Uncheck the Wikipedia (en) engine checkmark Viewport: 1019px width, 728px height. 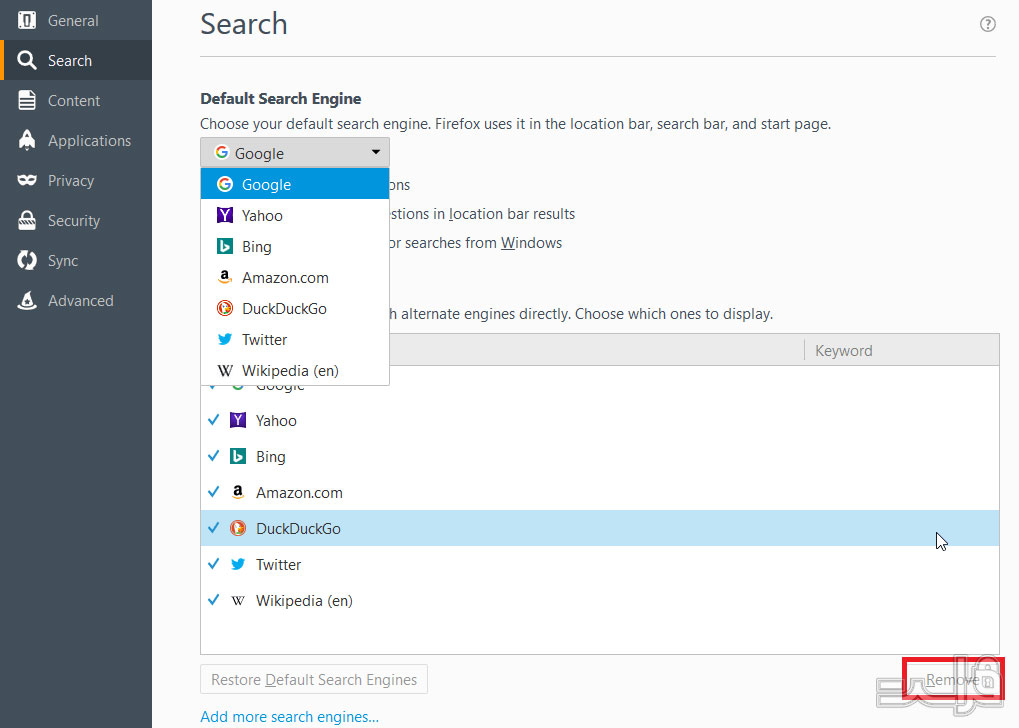click(213, 600)
